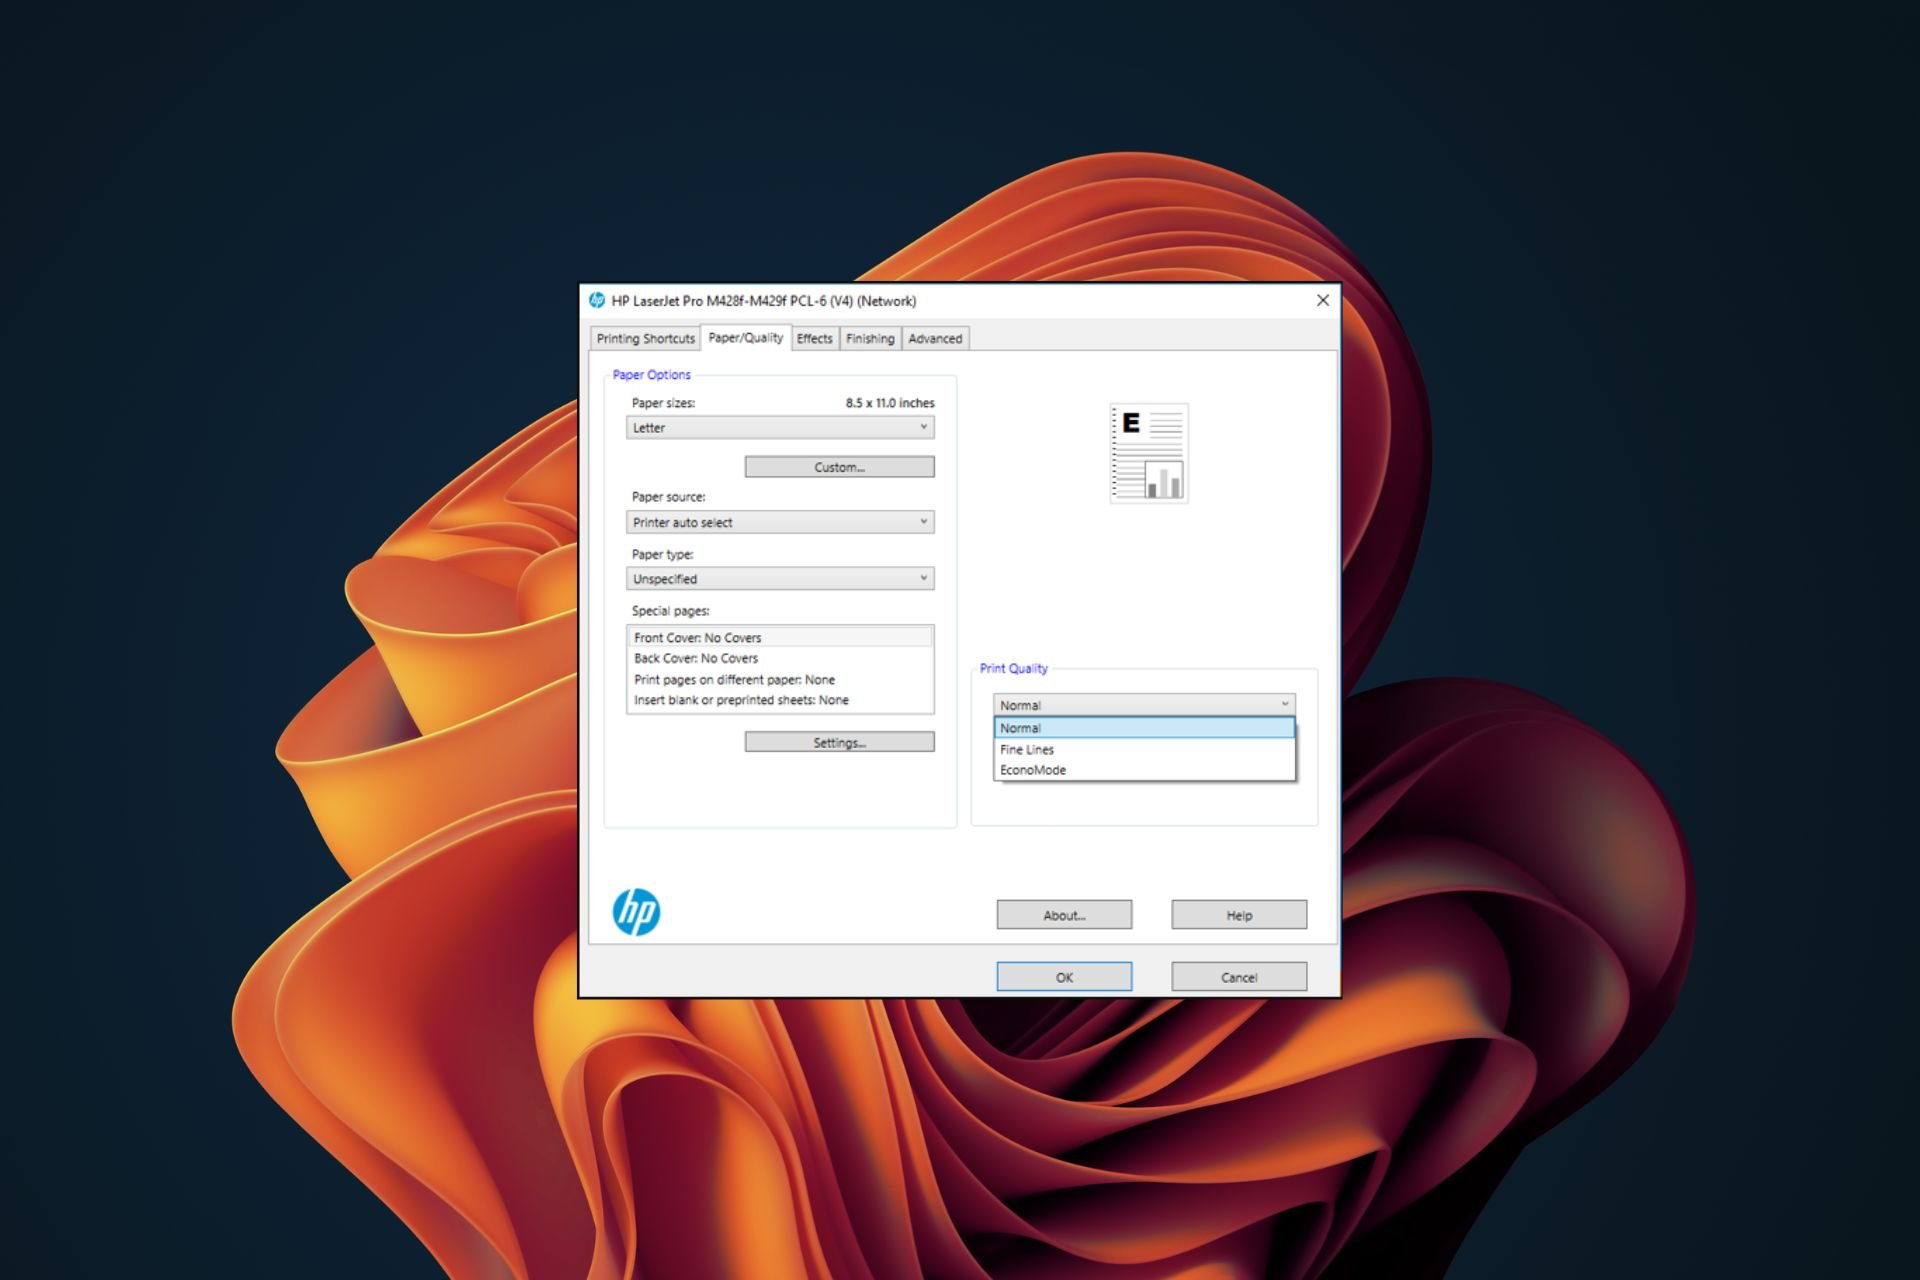Open the Advanced tab
Image resolution: width=1920 pixels, height=1280 pixels.
935,339
